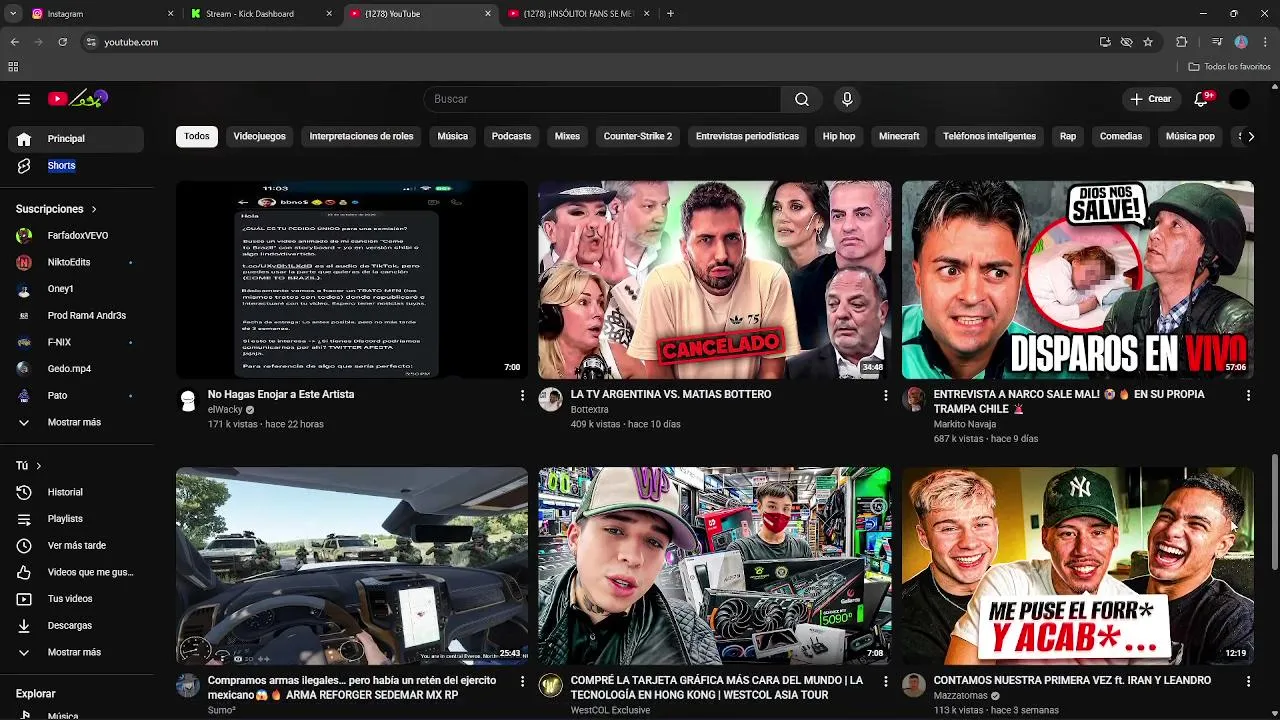
Task: Open elWacky channel avatar
Action: click(x=188, y=400)
